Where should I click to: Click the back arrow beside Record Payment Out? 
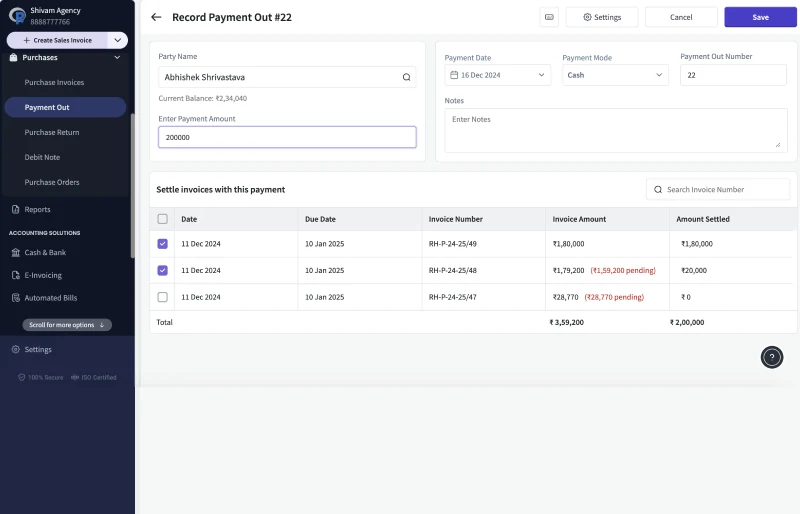[156, 17]
